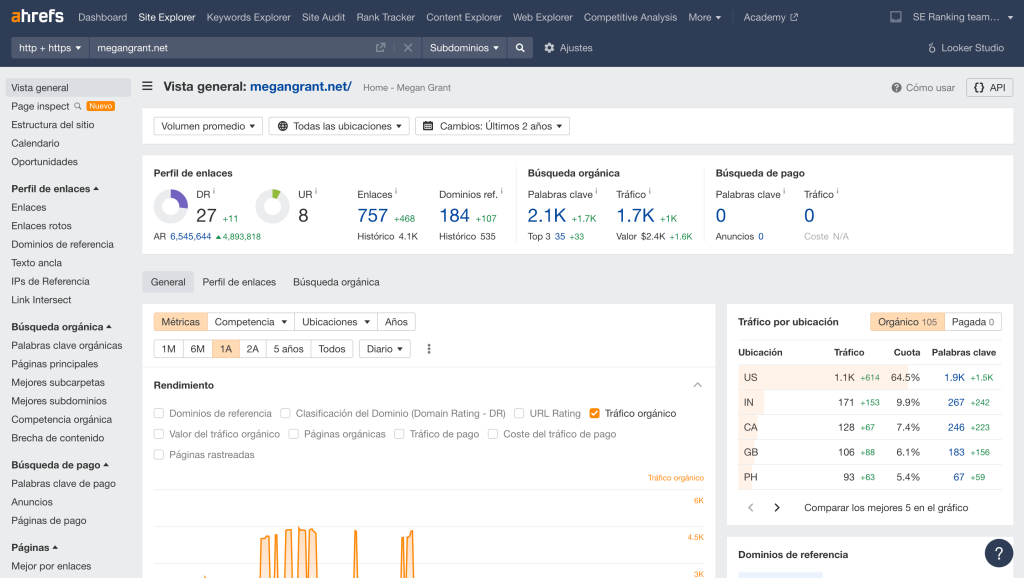Click the globe icon in locations filter
The height and width of the screenshot is (578, 1024).
pos(283,126)
